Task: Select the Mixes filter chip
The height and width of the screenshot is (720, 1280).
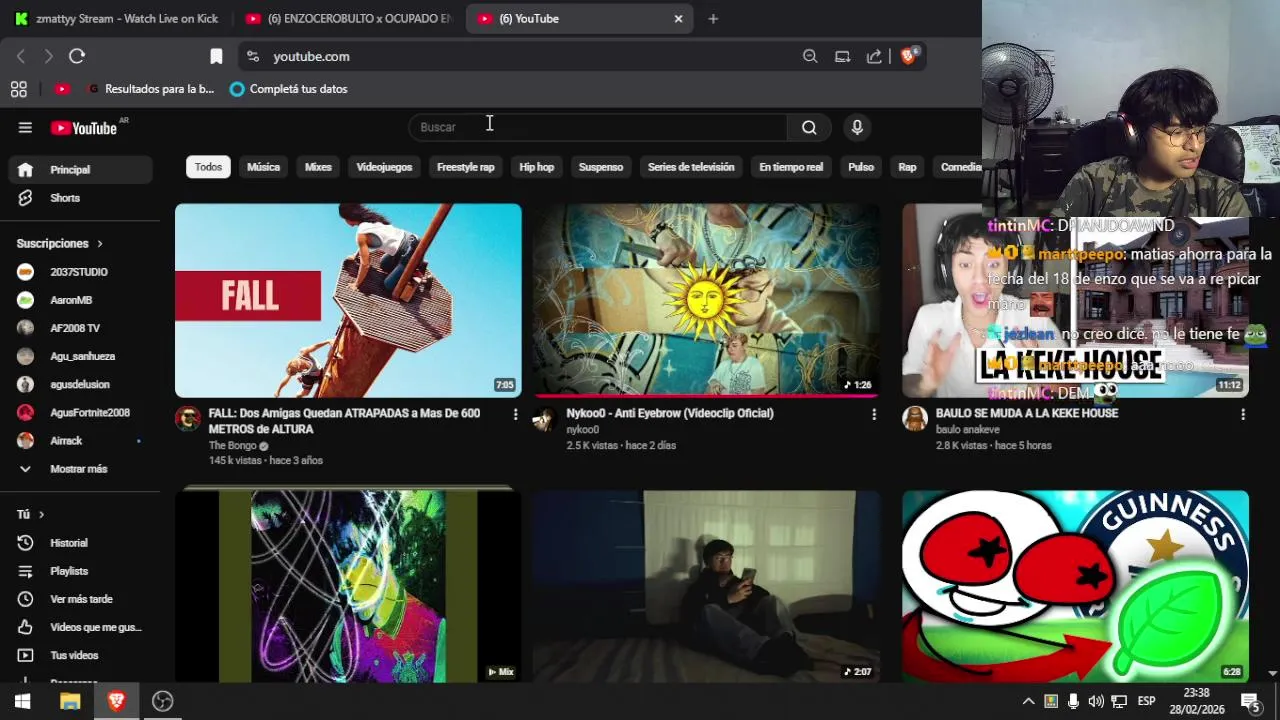Action: tap(318, 167)
